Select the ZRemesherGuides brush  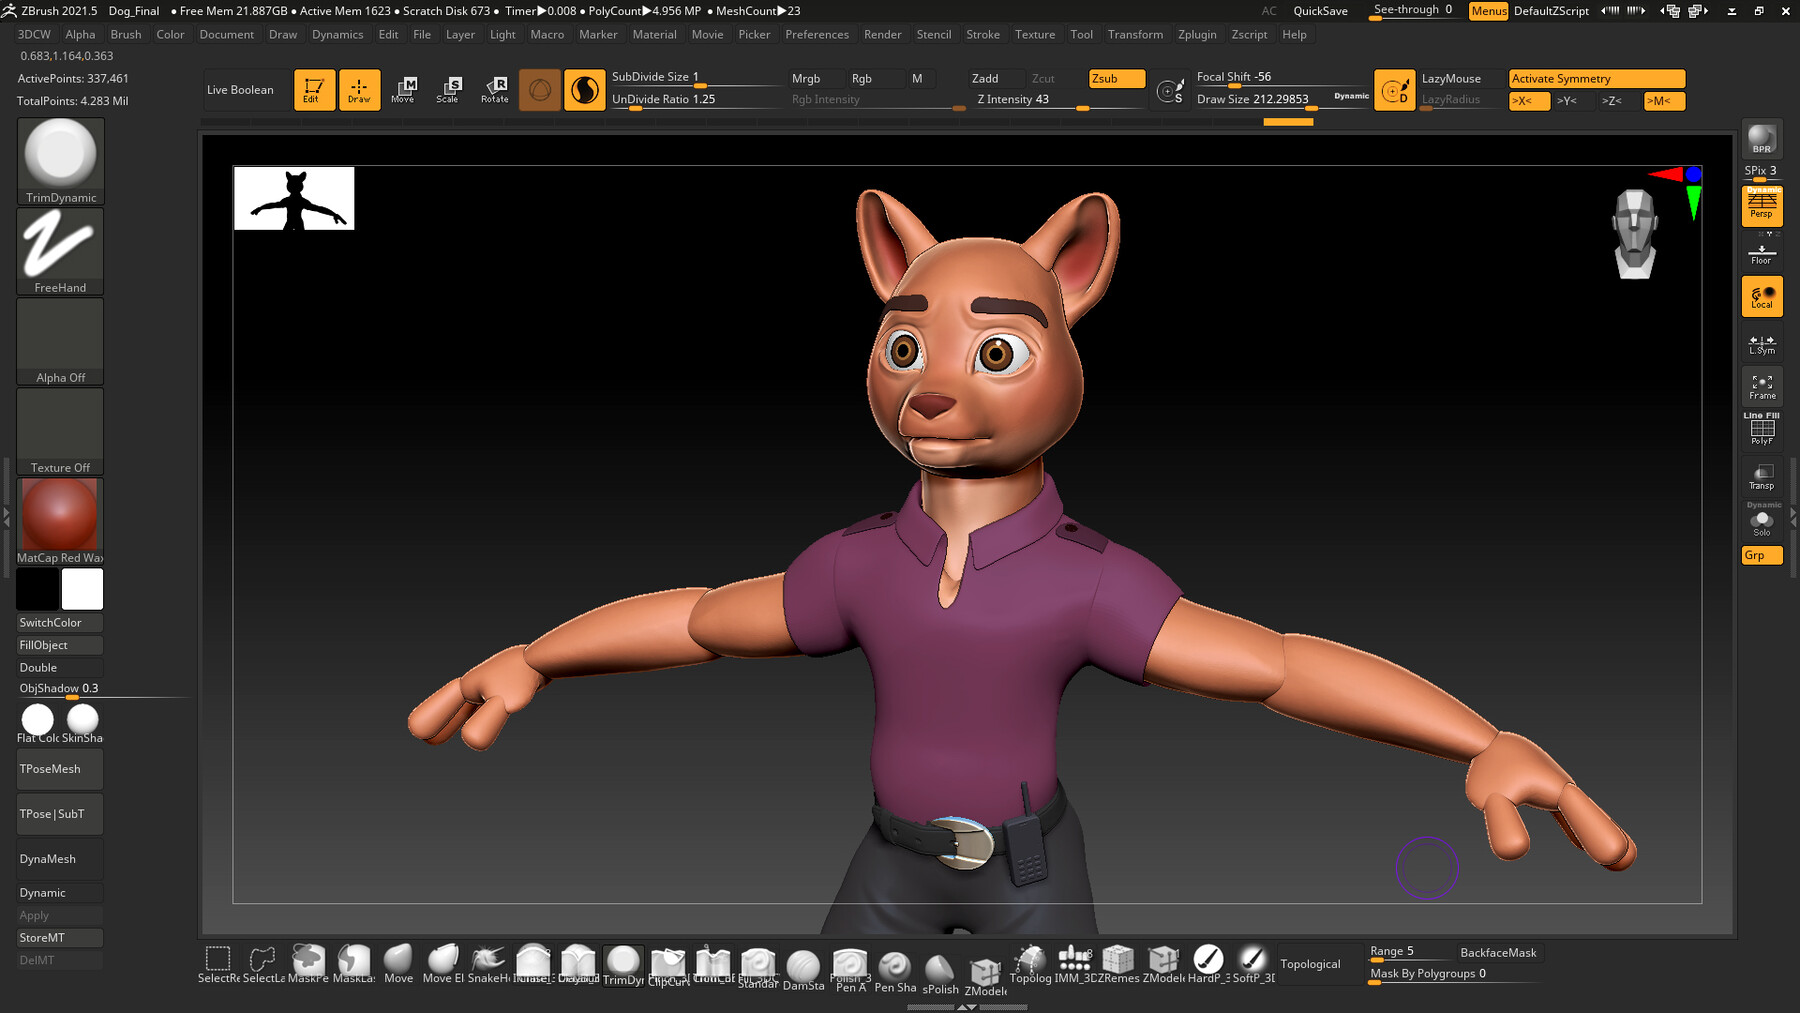pyautogui.click(x=1119, y=964)
